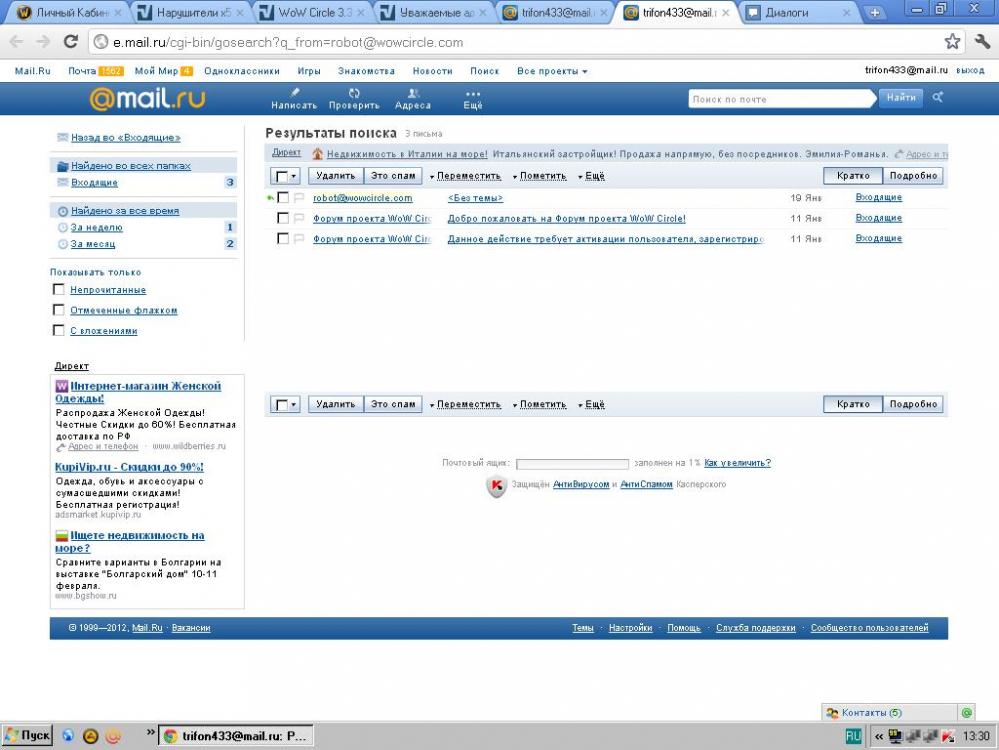Open Chrome wrench settings menu
Viewport: 999px width, 750px height.
tap(981, 42)
